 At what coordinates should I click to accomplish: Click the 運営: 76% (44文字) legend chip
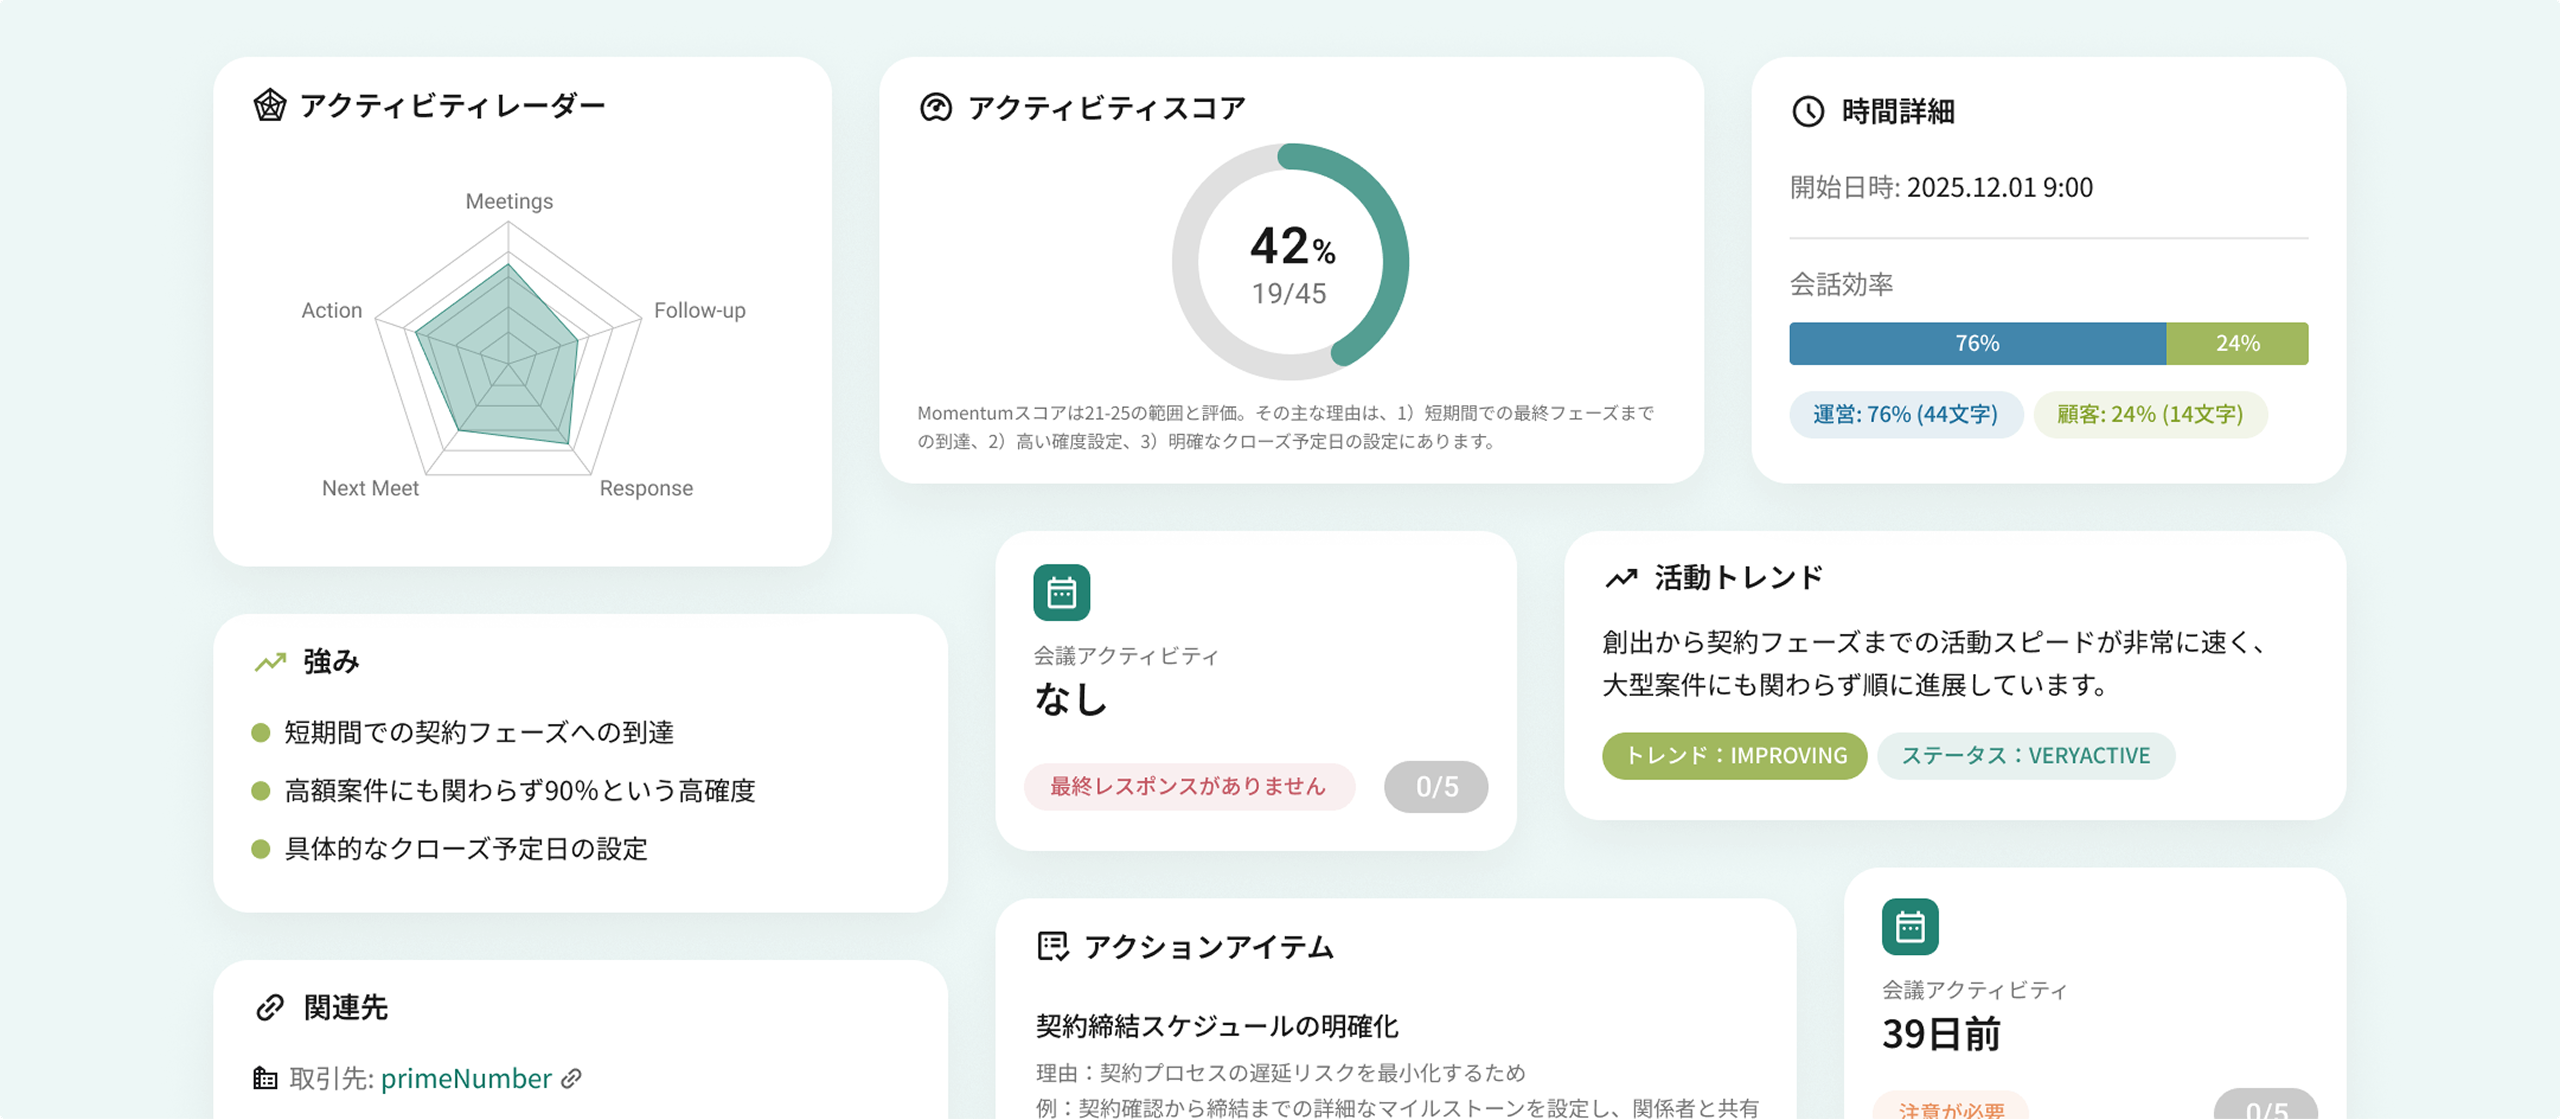pos(1905,415)
